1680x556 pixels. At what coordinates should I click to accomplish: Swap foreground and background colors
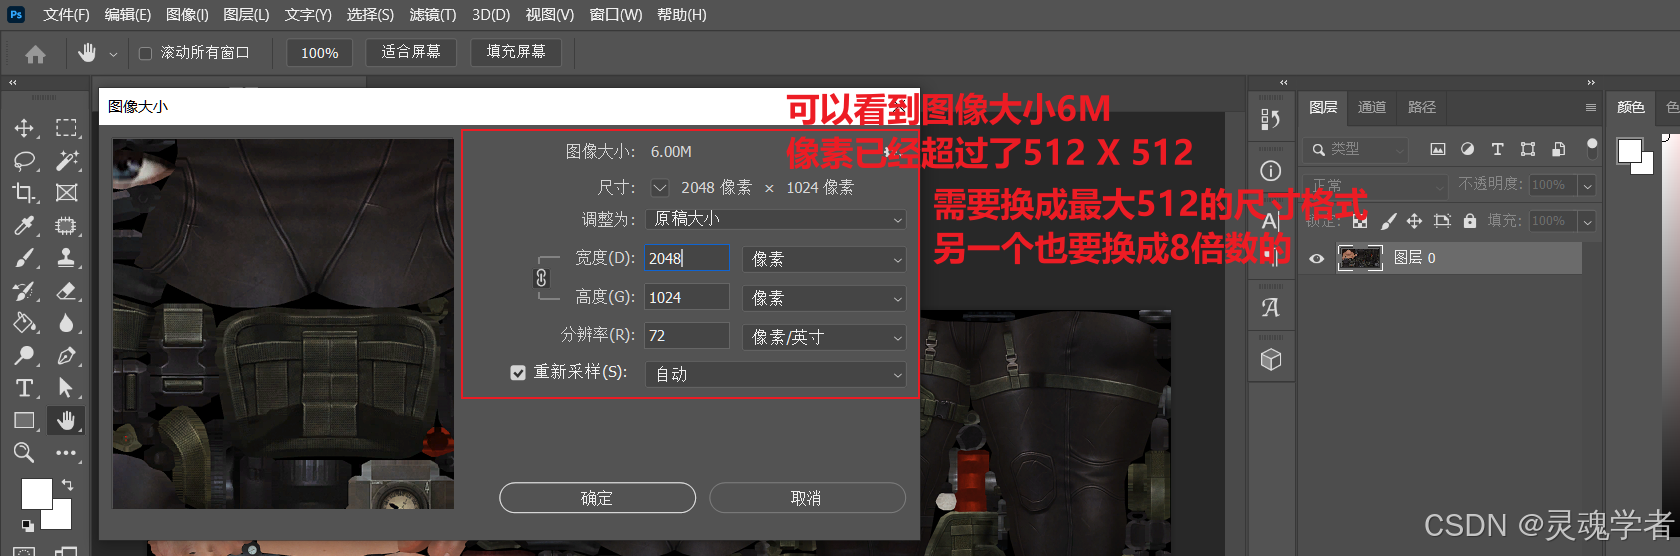[67, 485]
